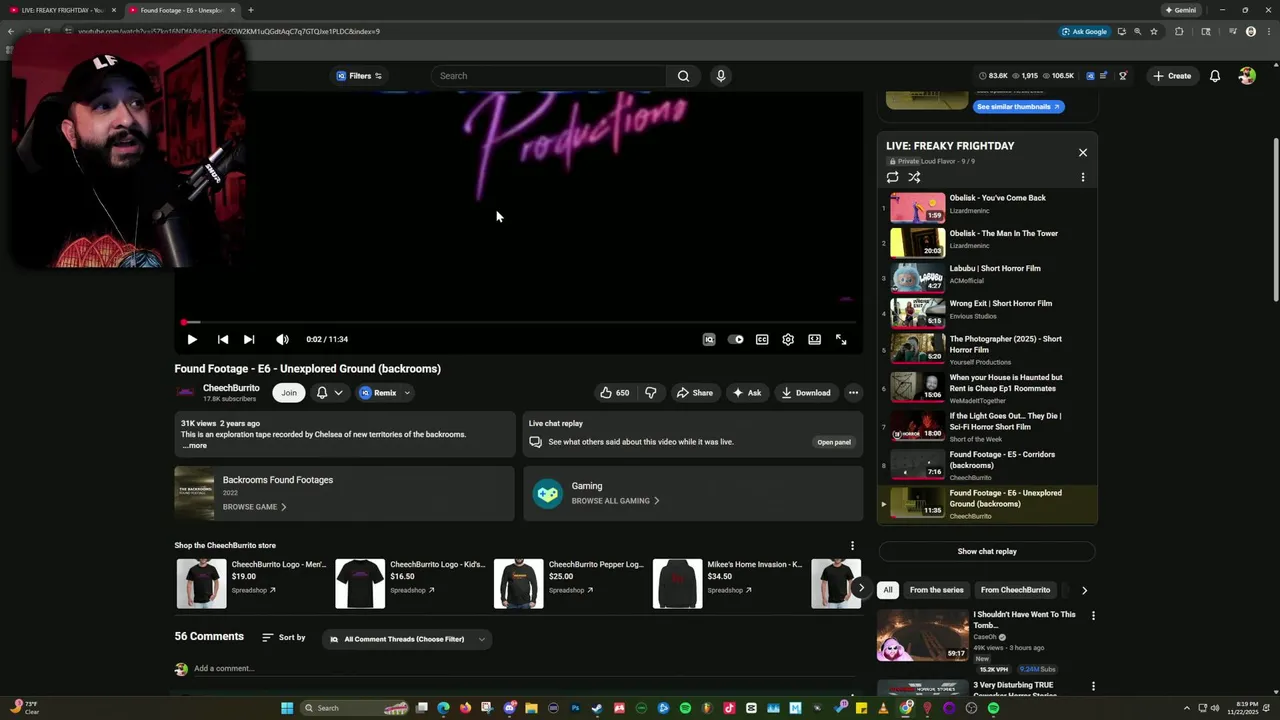Open the Windows Start menu

287,708
